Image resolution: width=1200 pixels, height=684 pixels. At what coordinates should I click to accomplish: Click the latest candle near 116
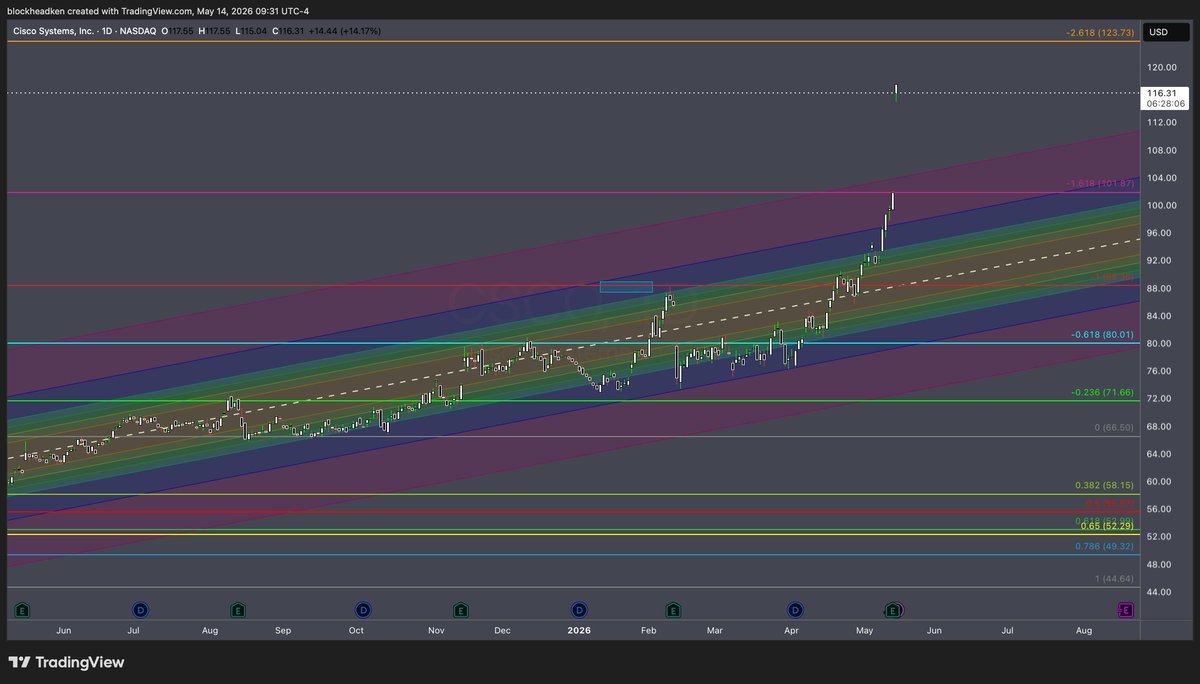896,93
